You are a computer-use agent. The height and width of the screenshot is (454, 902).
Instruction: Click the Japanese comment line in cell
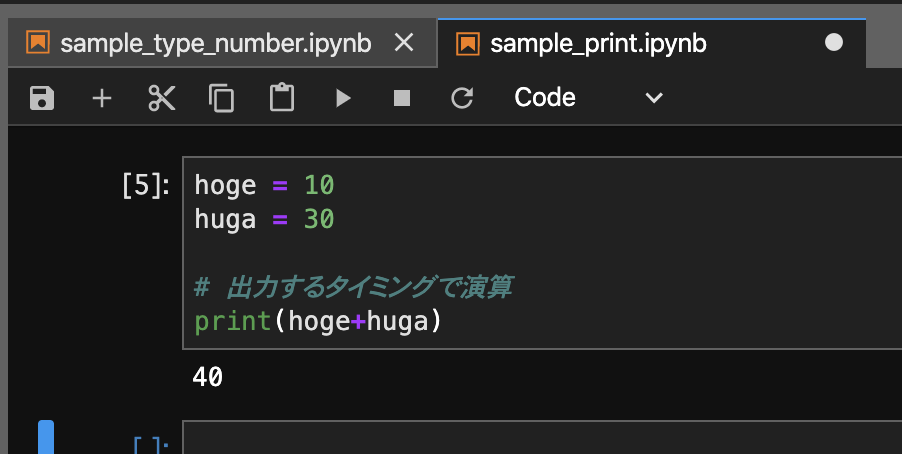click(354, 289)
